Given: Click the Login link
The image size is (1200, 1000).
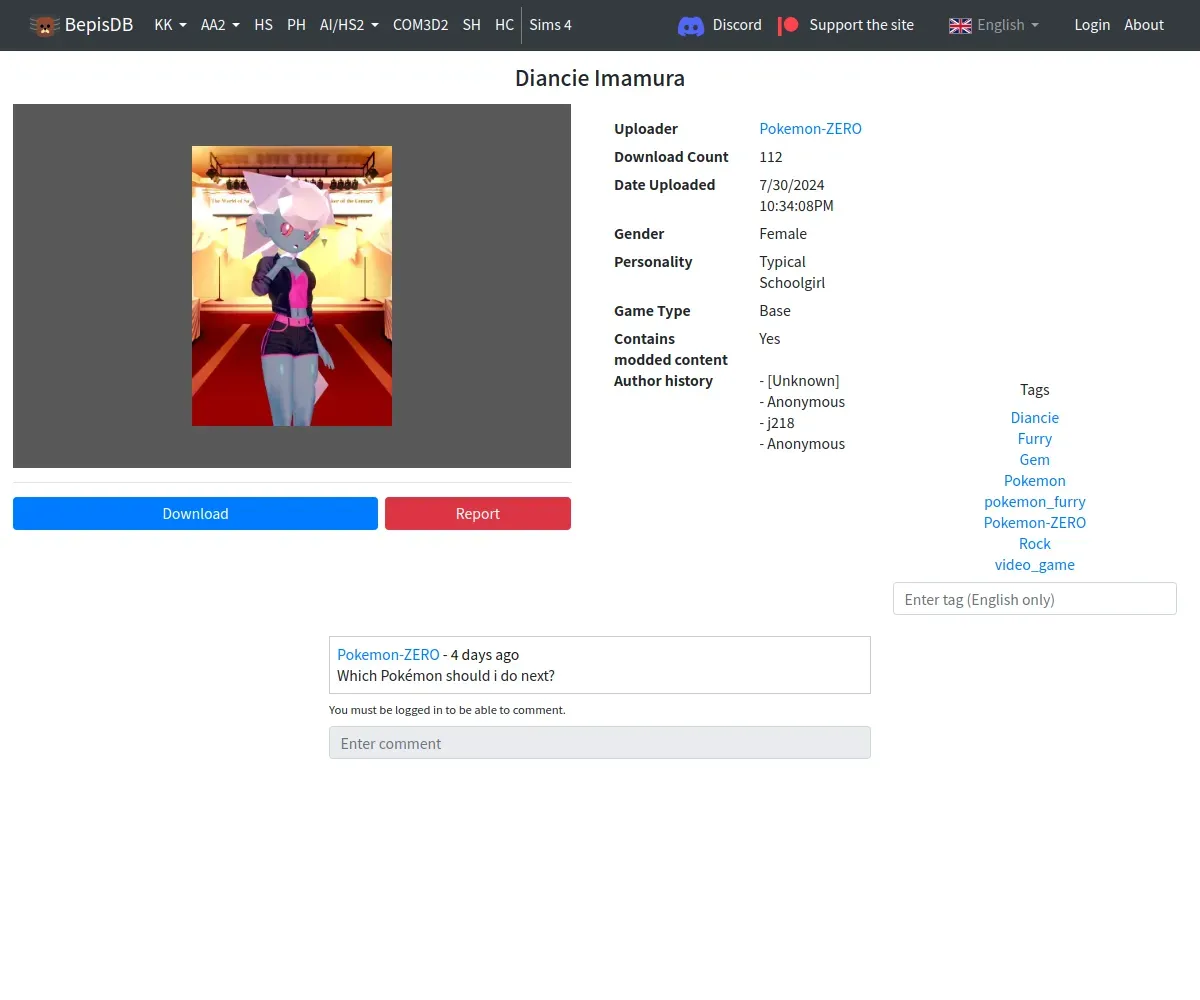Looking at the screenshot, I should click(1092, 25).
